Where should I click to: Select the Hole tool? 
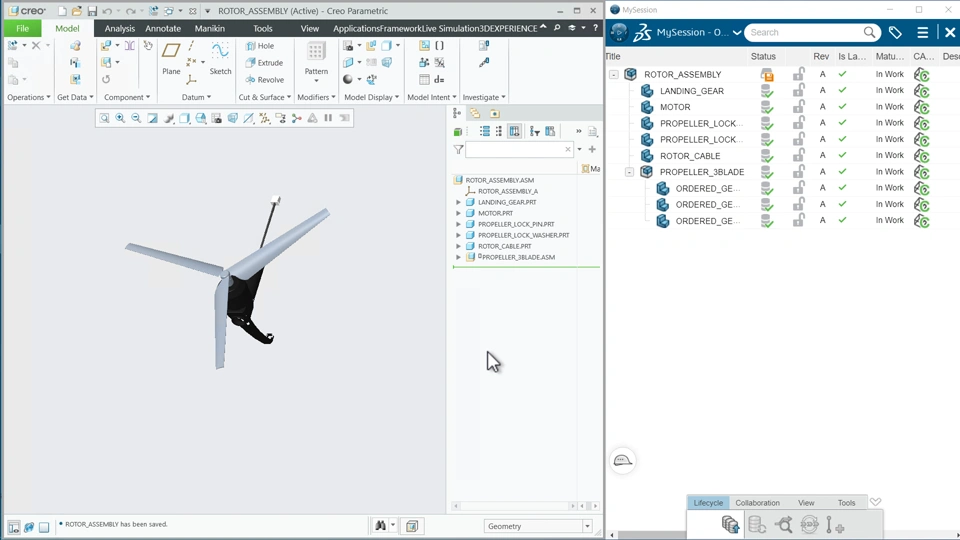tap(260, 46)
